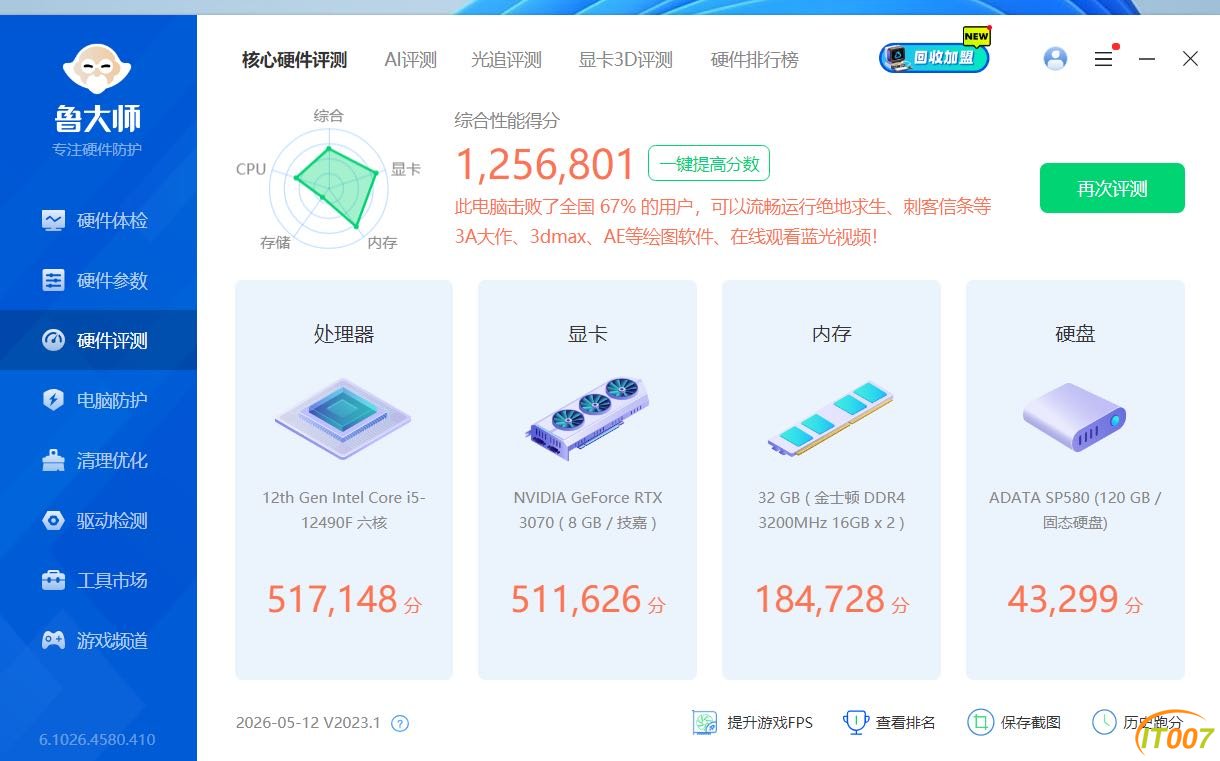Click 提升游戏FPS link text

pyautogui.click(x=770, y=722)
